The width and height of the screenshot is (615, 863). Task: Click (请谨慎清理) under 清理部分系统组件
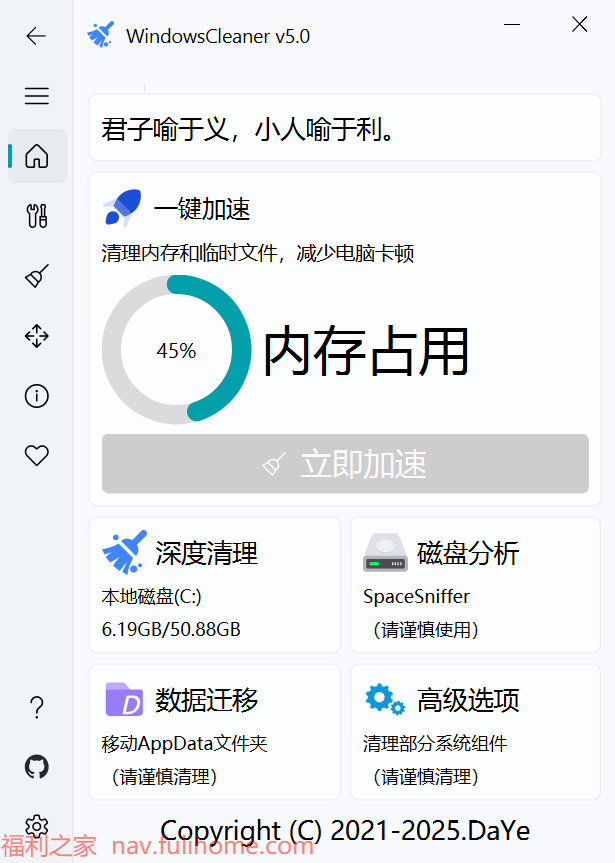pyautogui.click(x=426, y=777)
